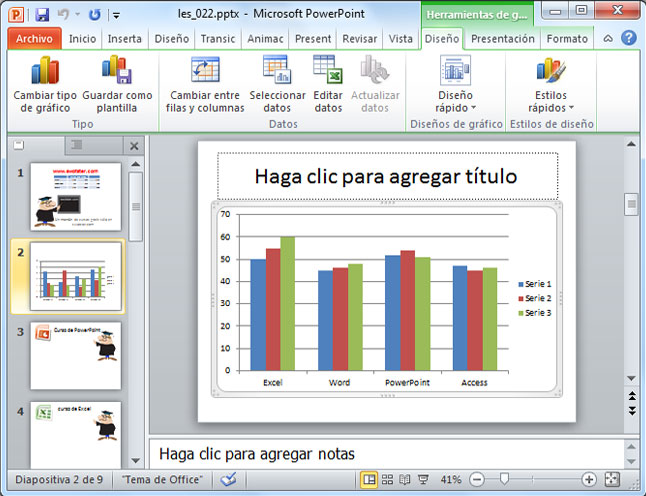Open the Transiciones tab
The height and width of the screenshot is (496, 646).
click(218, 39)
